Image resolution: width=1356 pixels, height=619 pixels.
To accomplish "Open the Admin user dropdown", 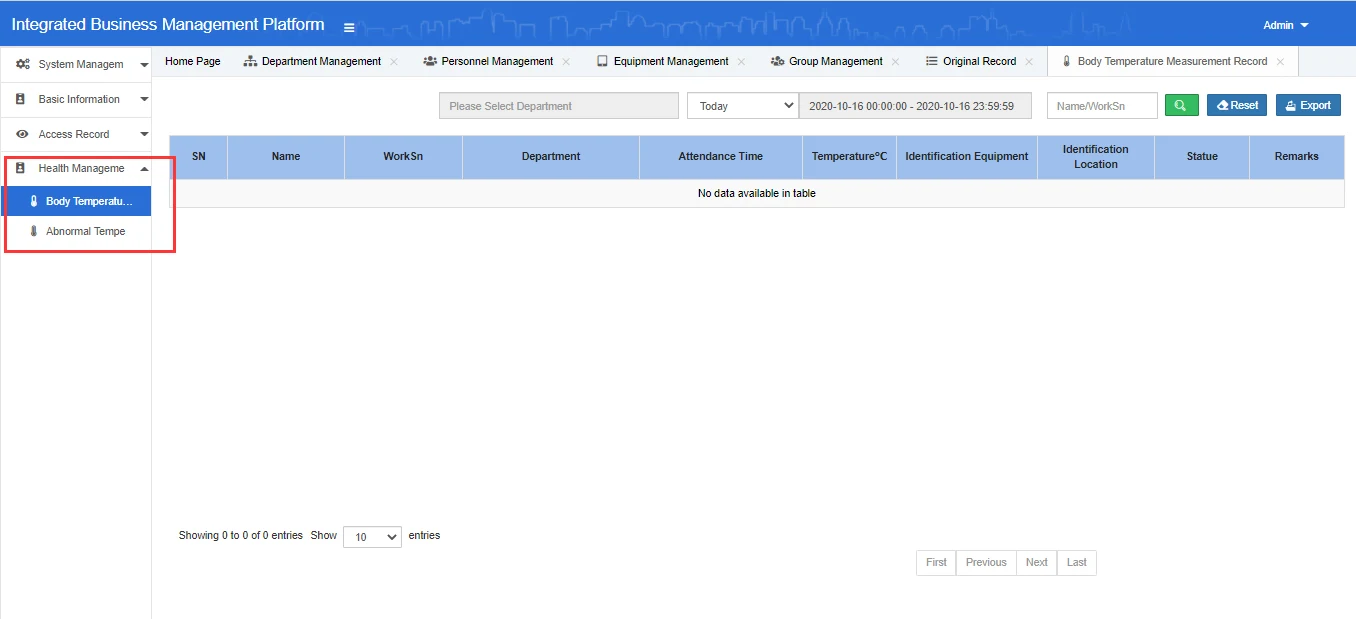I will click(1285, 25).
